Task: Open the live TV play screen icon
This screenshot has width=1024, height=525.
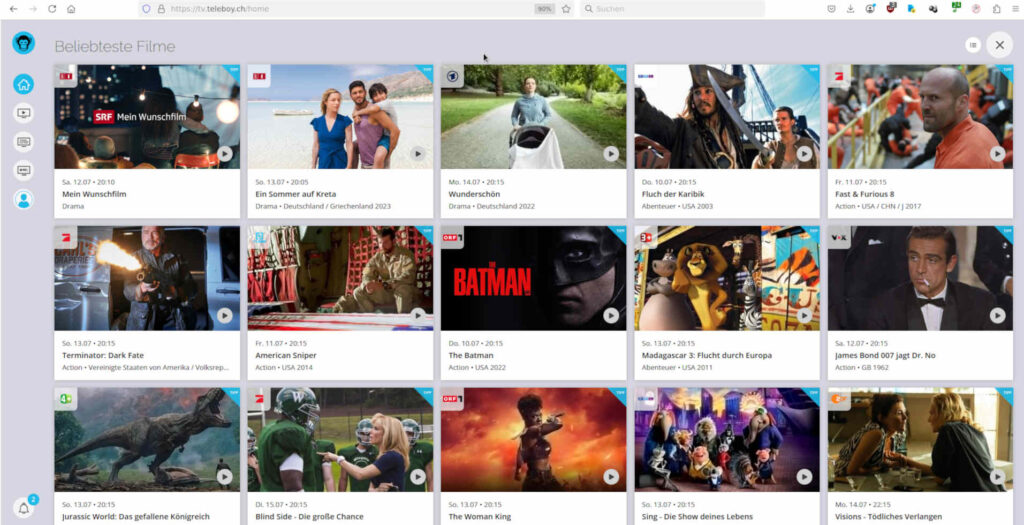Action: tap(24, 113)
